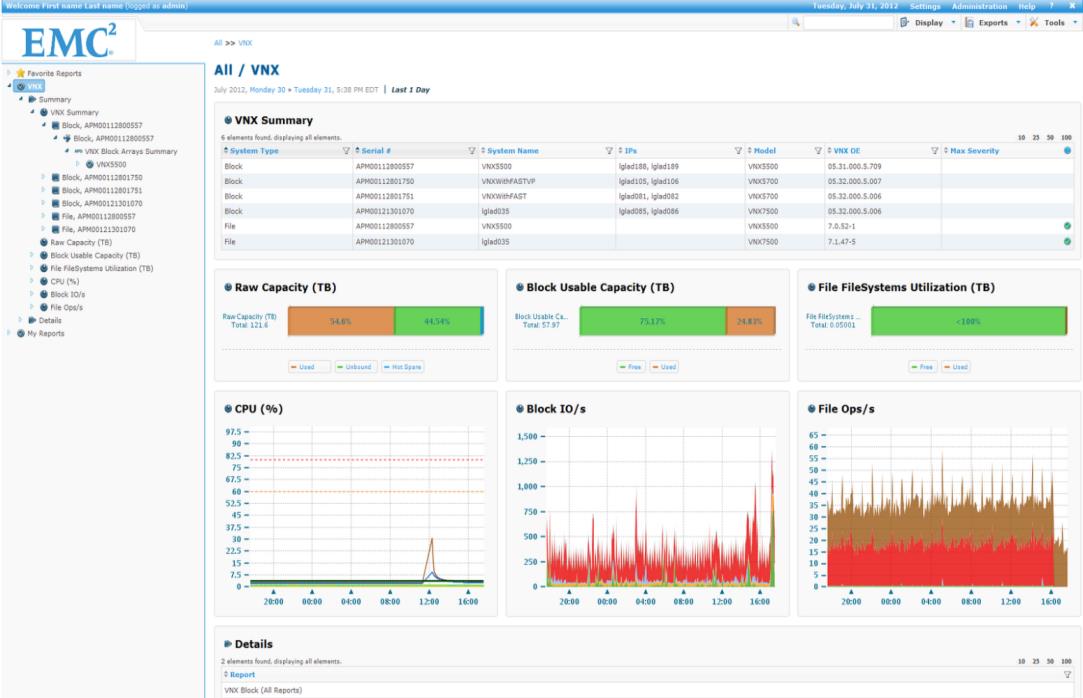Screen dimensions: 1083x698
Task: Expand the Block Usable Capacity (TB) tree arrow
Action: tap(32, 255)
